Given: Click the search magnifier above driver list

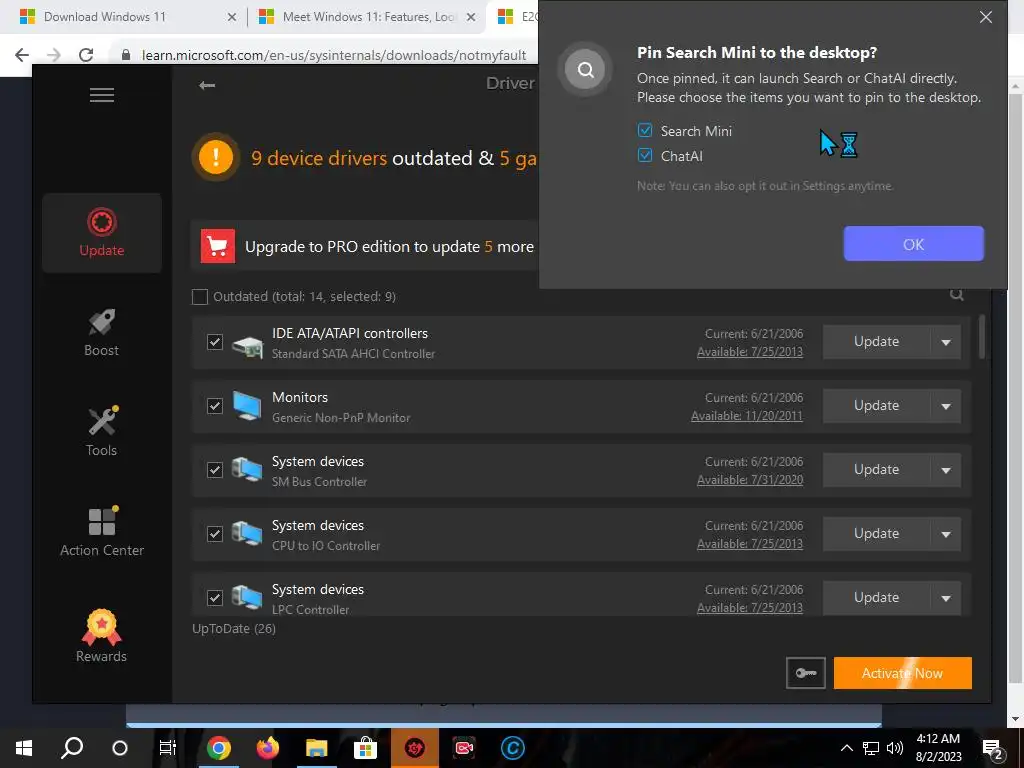Looking at the screenshot, I should 956,295.
